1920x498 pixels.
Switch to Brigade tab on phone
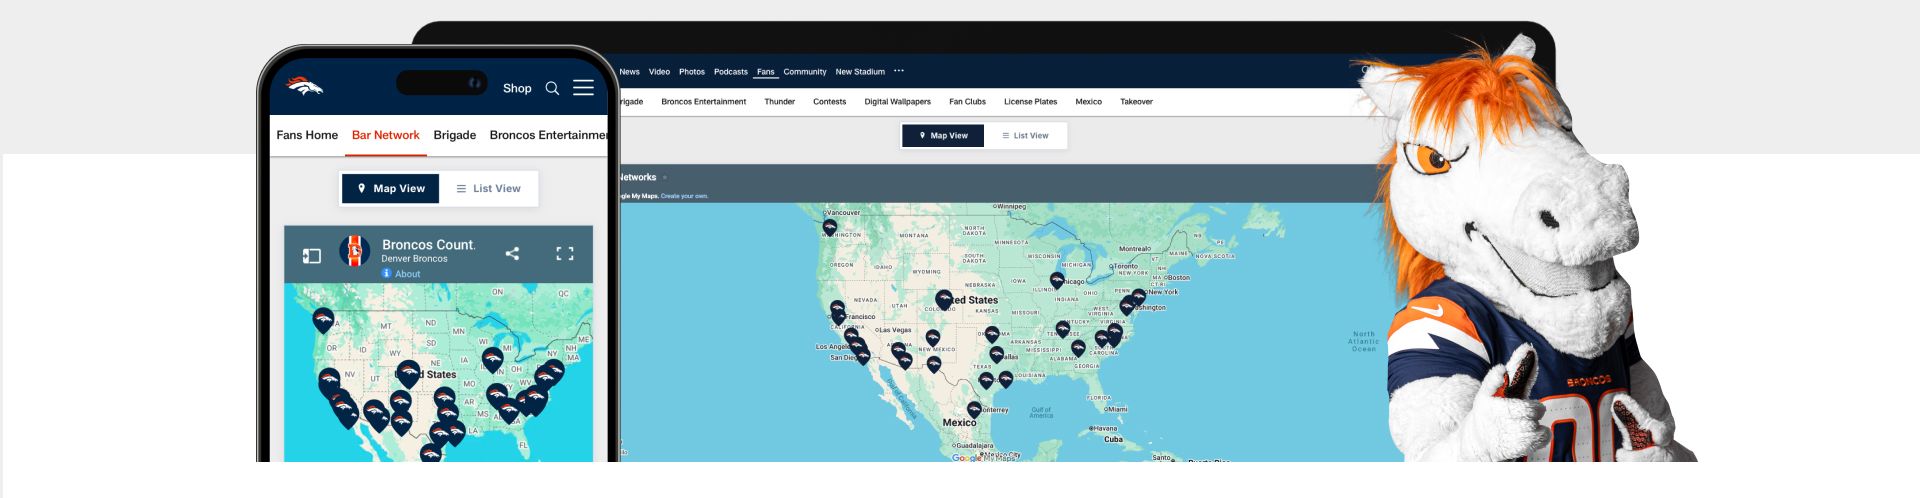pyautogui.click(x=455, y=135)
